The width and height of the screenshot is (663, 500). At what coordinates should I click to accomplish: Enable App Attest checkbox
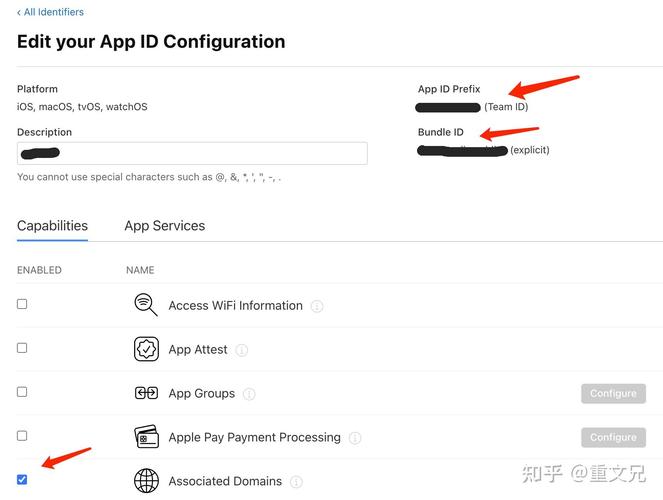[22, 348]
